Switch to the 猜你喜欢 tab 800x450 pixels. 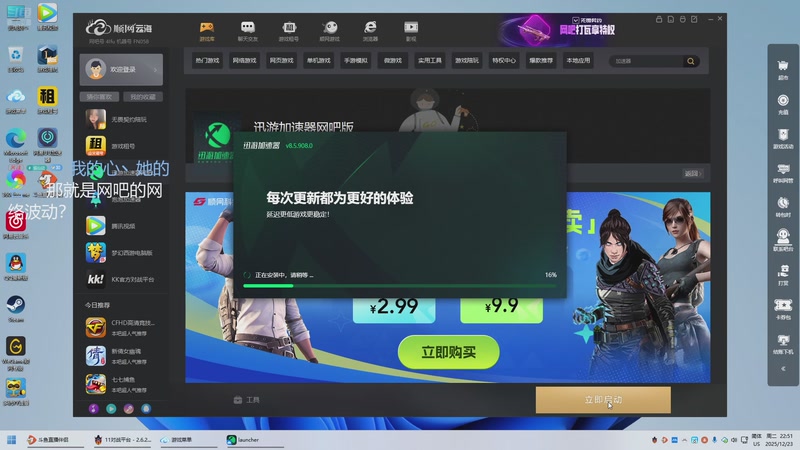(99, 96)
